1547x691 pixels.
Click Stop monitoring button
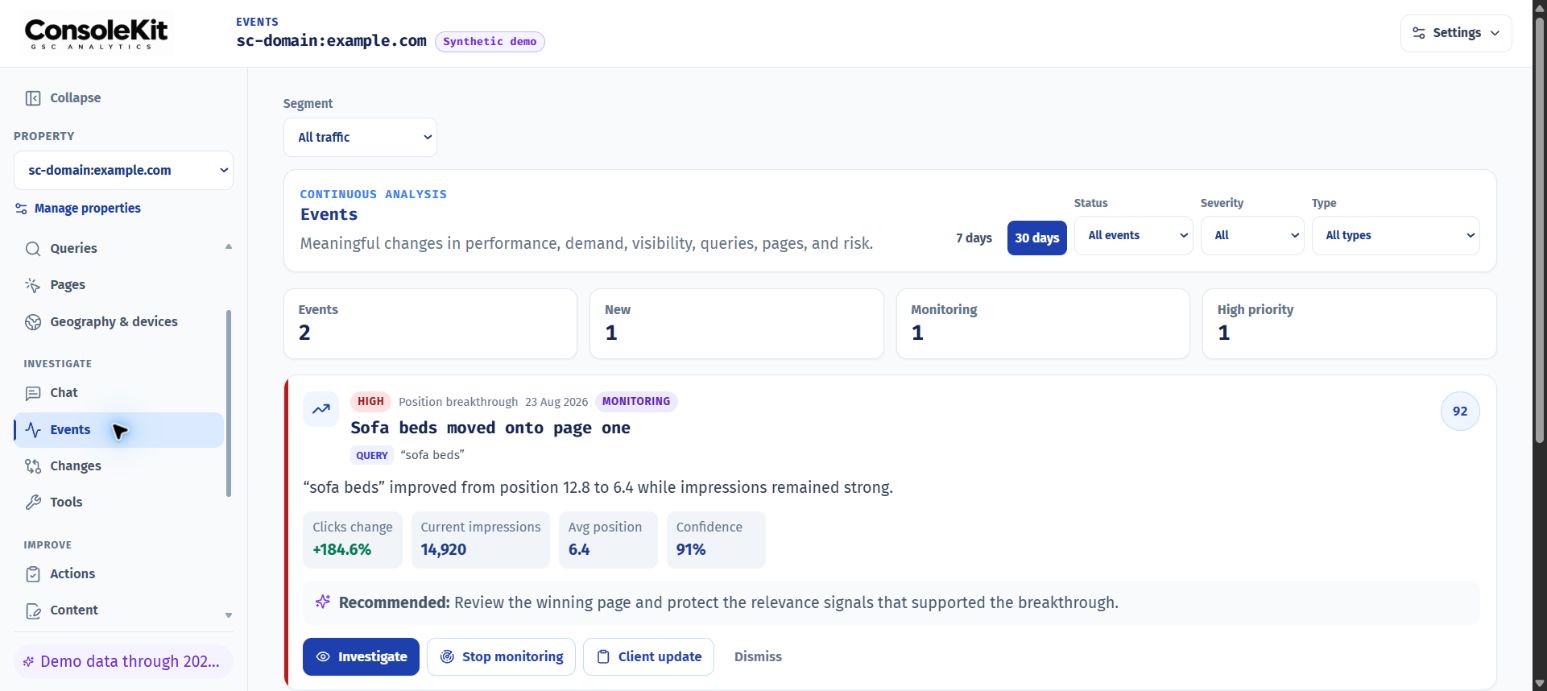[x=501, y=657]
